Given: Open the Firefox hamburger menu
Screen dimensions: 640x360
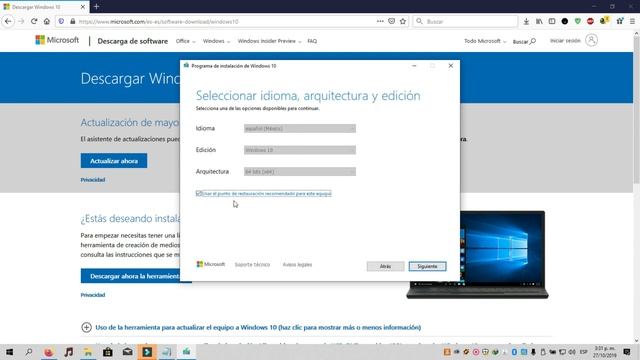Looking at the screenshot, I should click(632, 21).
